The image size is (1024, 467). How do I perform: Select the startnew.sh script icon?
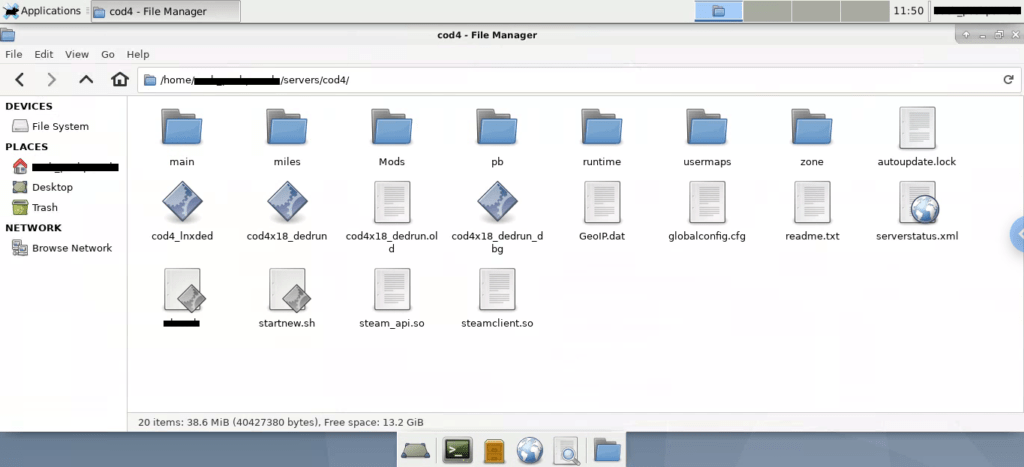click(x=290, y=289)
